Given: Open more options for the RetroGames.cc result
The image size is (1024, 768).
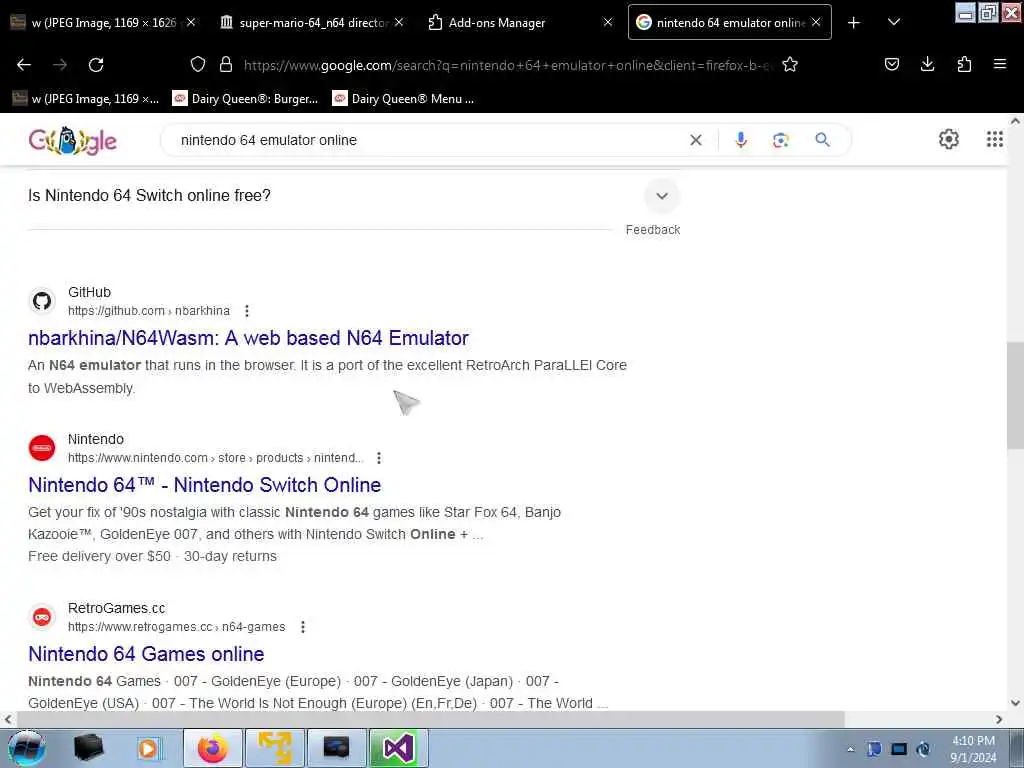Looking at the screenshot, I should click(x=302, y=627).
